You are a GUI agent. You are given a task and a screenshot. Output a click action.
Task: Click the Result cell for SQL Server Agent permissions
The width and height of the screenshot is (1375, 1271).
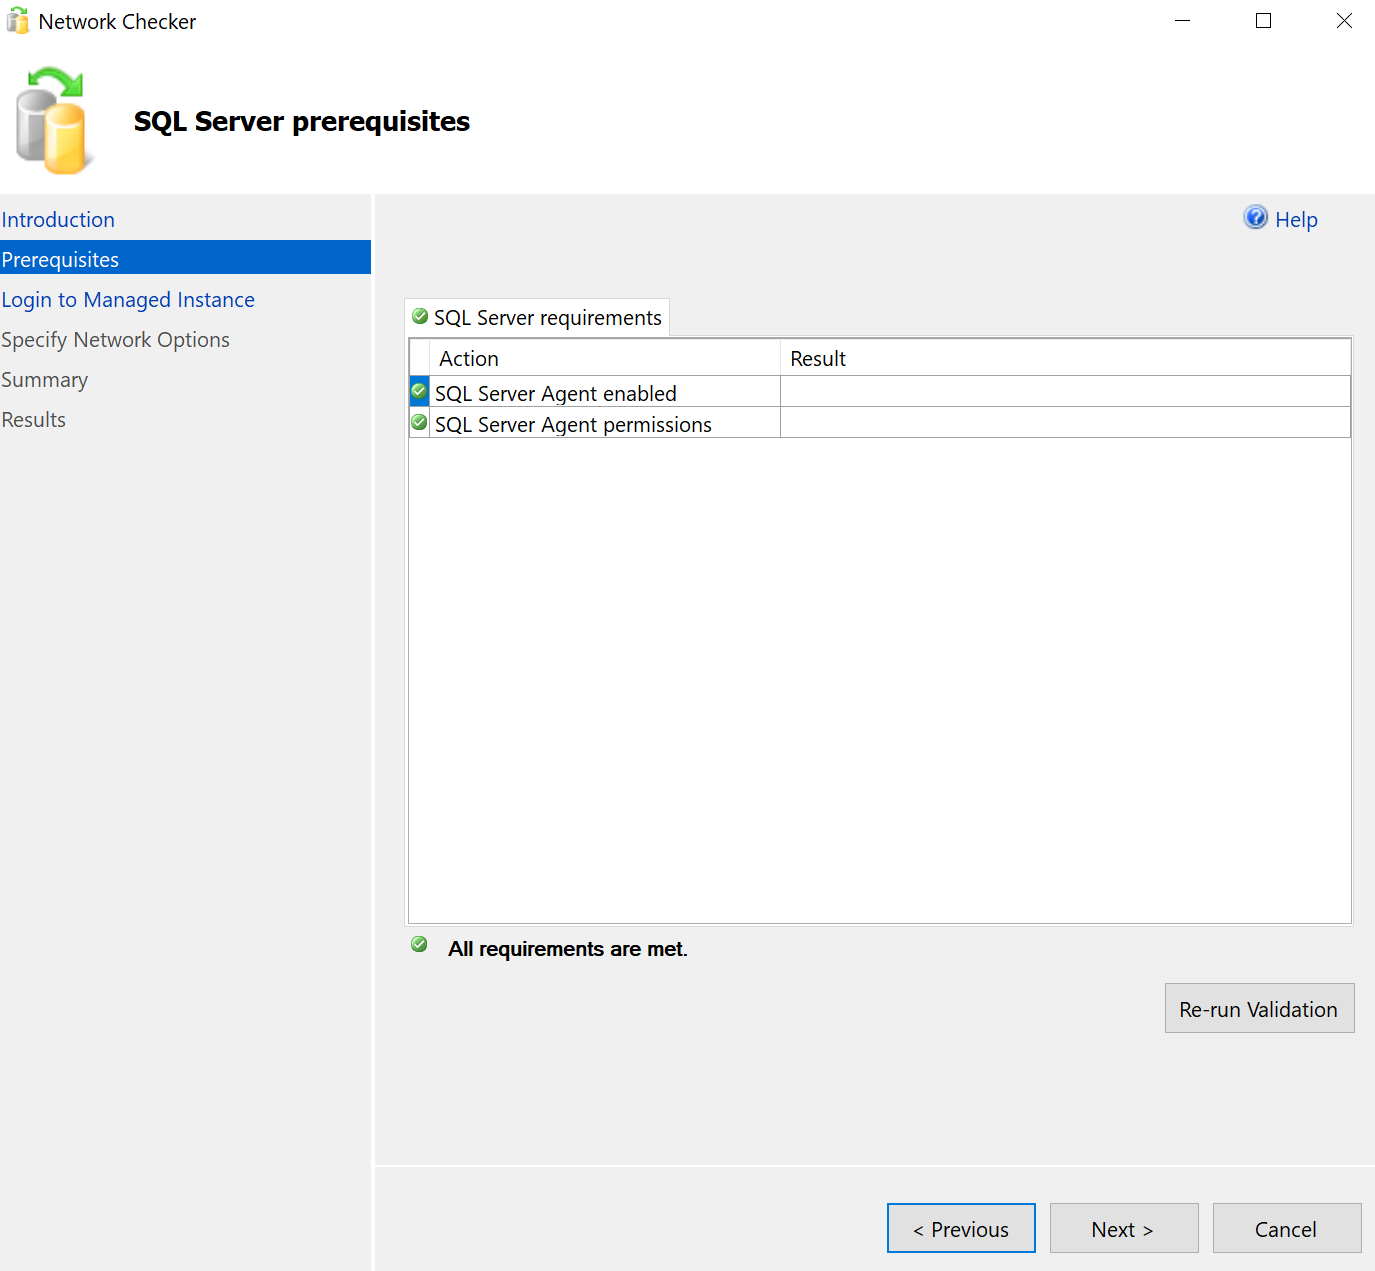[x=1065, y=423]
